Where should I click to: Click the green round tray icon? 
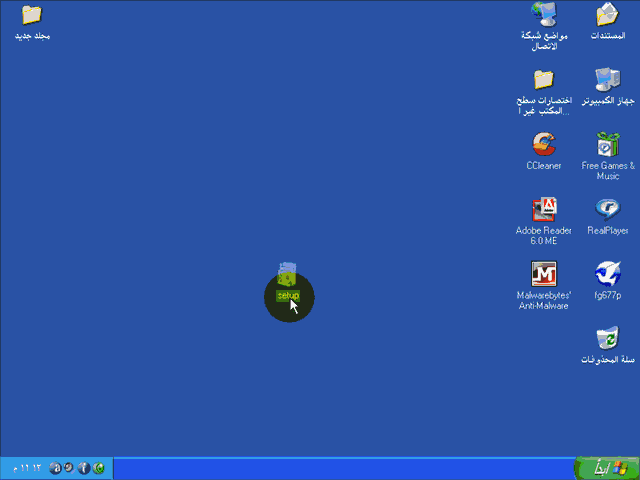tap(99, 468)
